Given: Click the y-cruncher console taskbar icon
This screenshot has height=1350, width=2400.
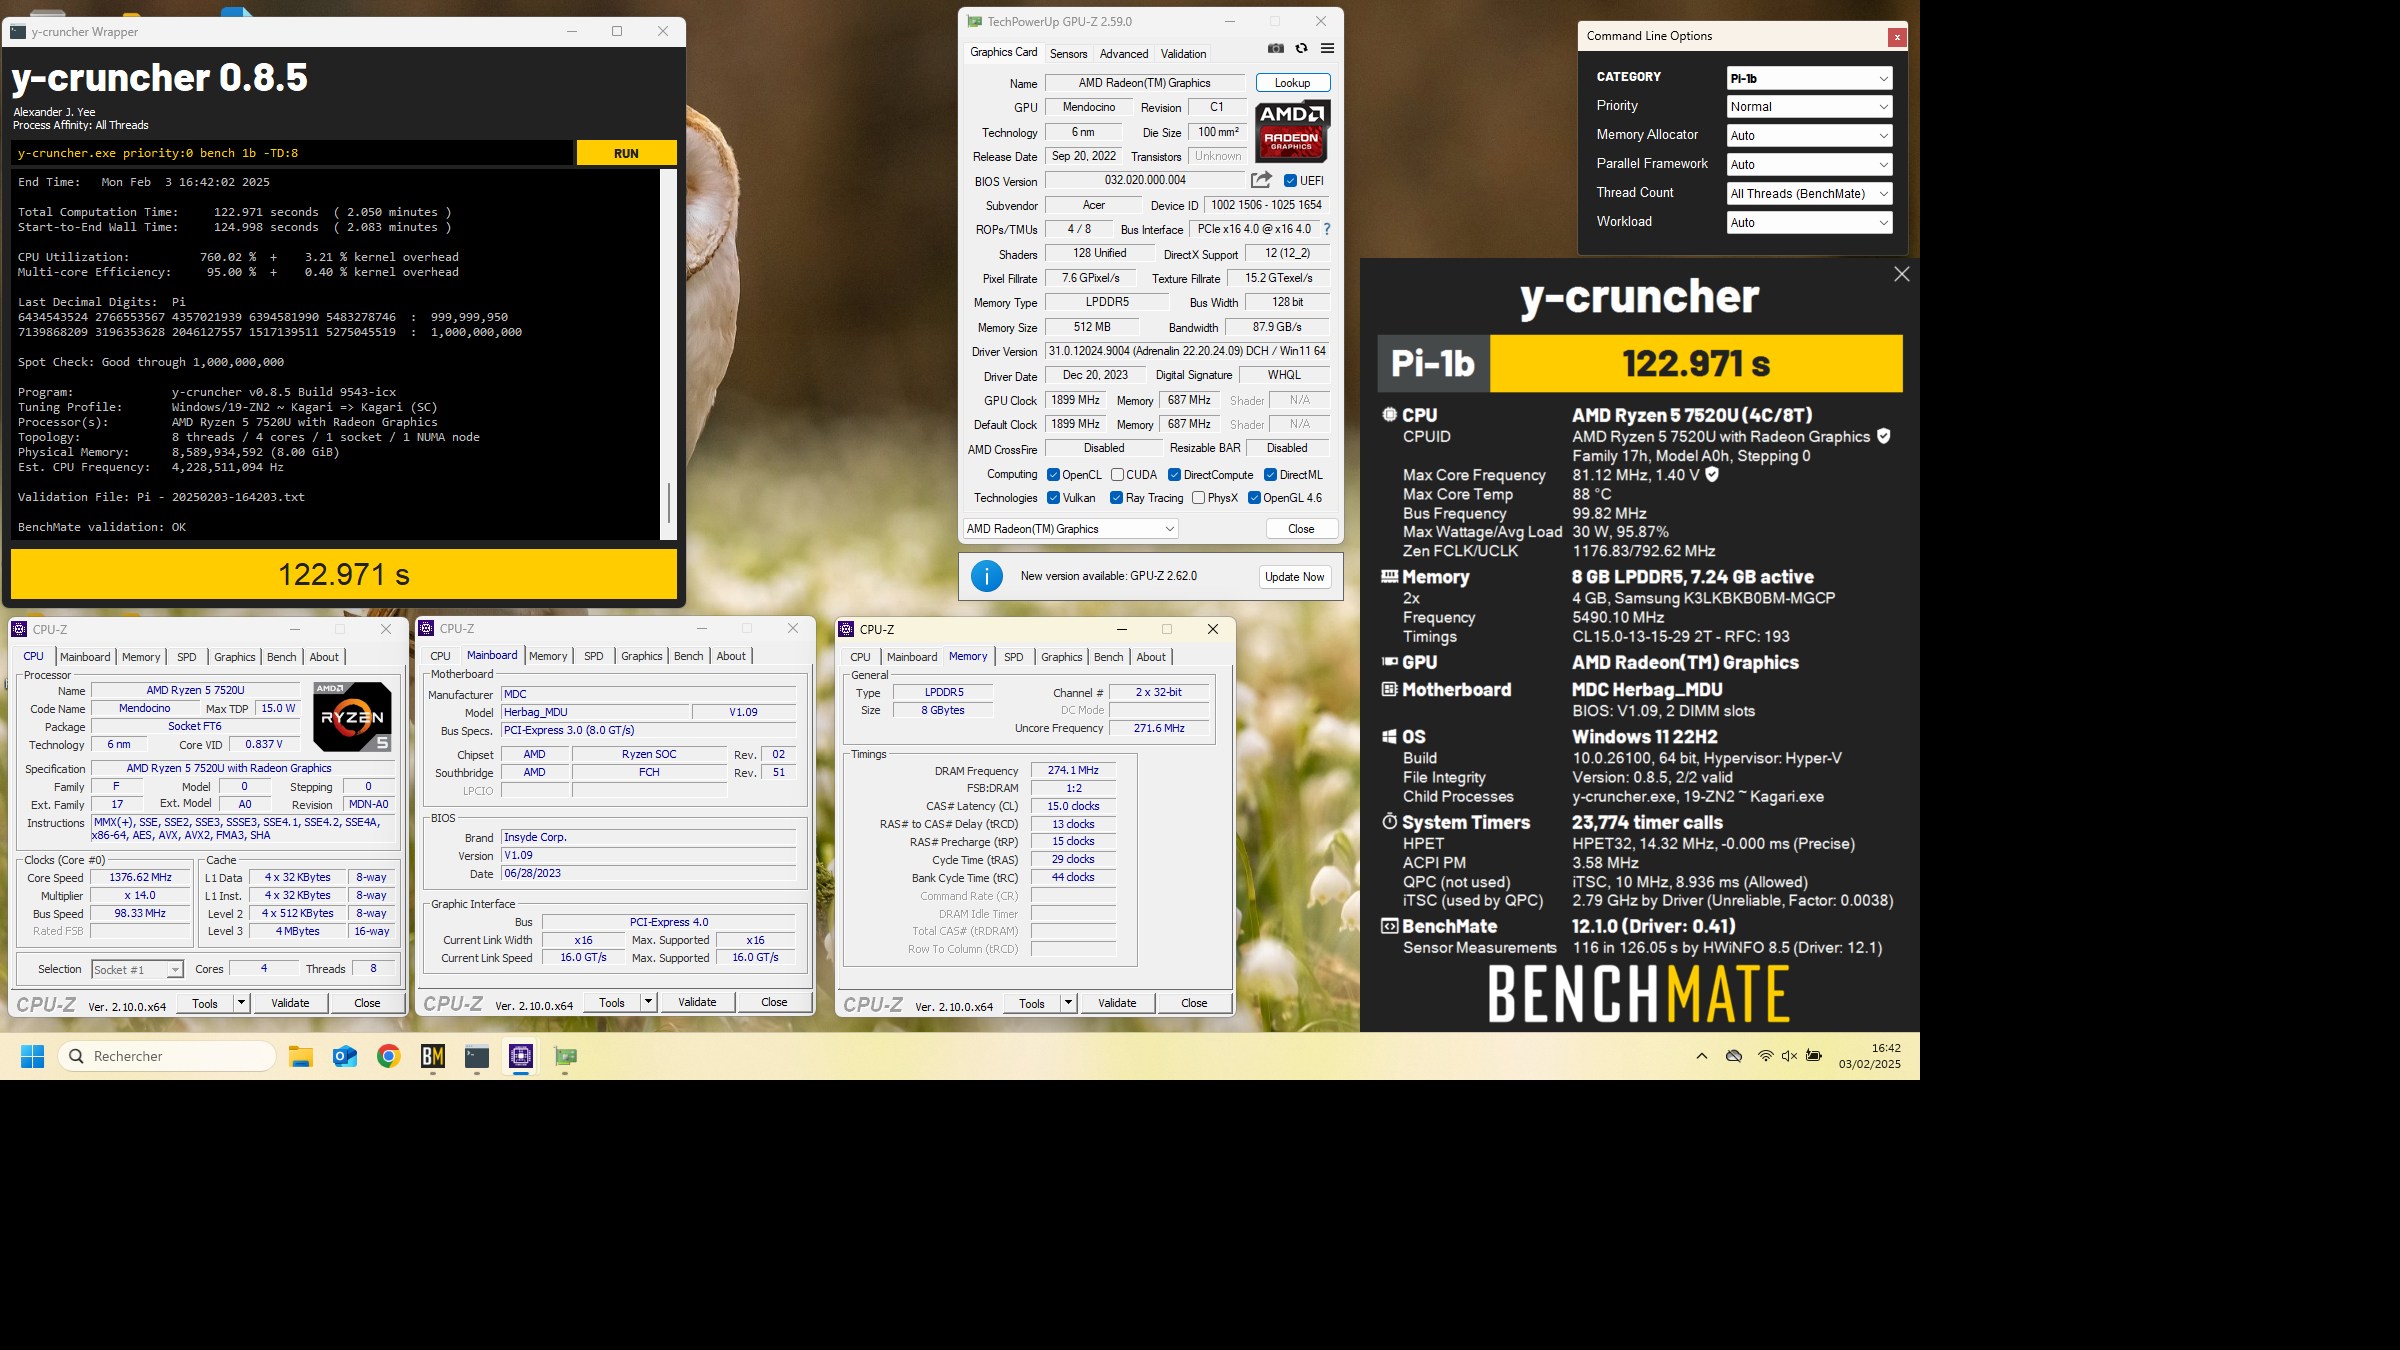Looking at the screenshot, I should click(x=477, y=1056).
